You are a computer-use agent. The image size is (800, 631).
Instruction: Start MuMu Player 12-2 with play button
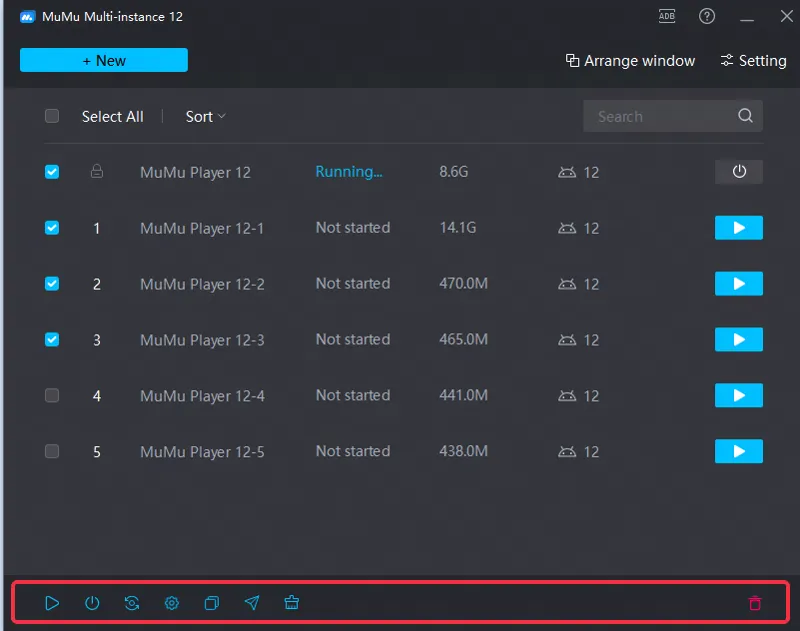point(739,284)
